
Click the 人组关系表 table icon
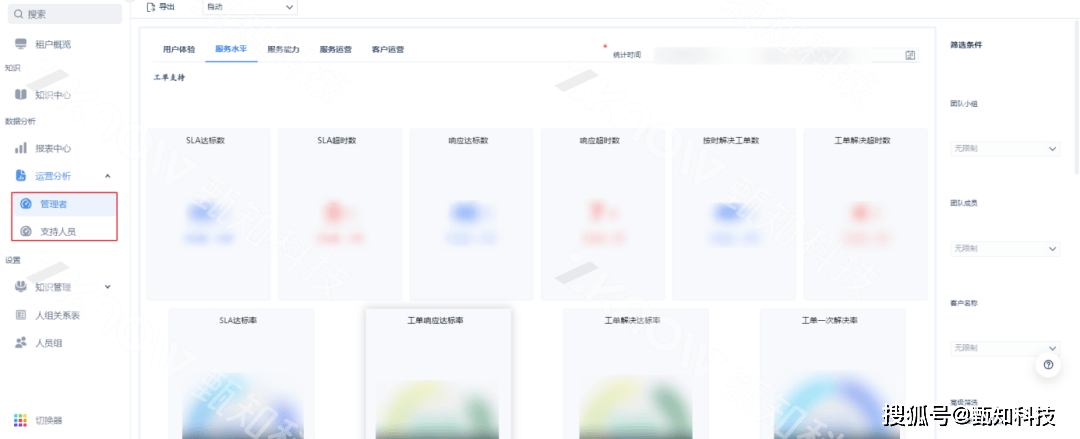21,315
